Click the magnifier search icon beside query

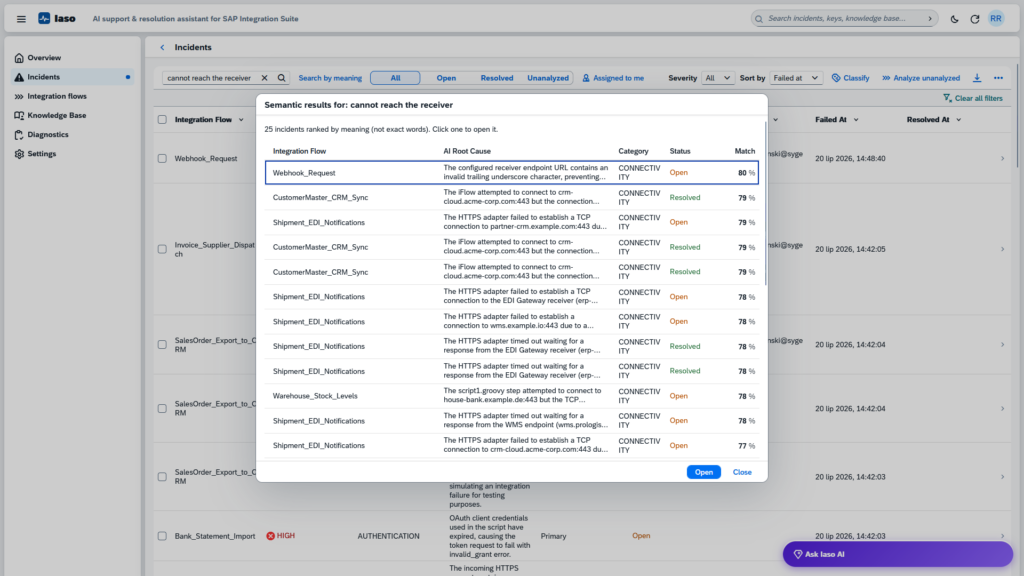[281, 78]
